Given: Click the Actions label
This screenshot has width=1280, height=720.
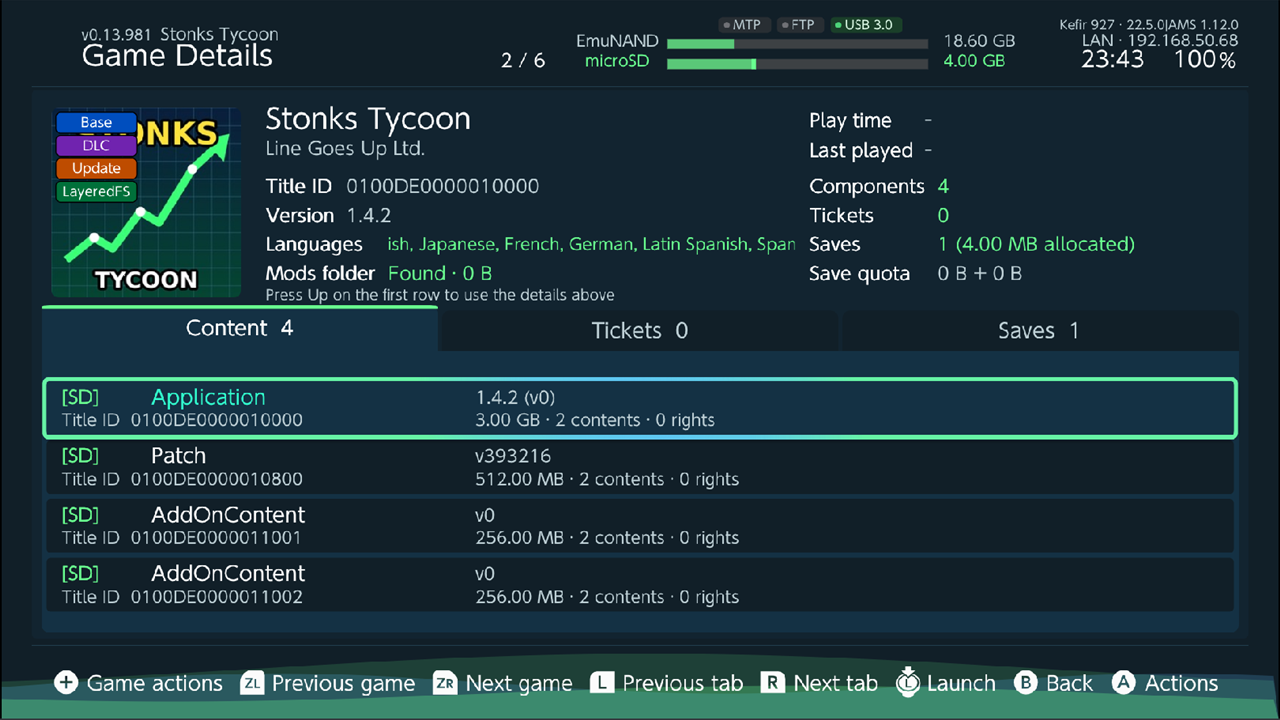Looking at the screenshot, I should click(x=1181, y=684).
